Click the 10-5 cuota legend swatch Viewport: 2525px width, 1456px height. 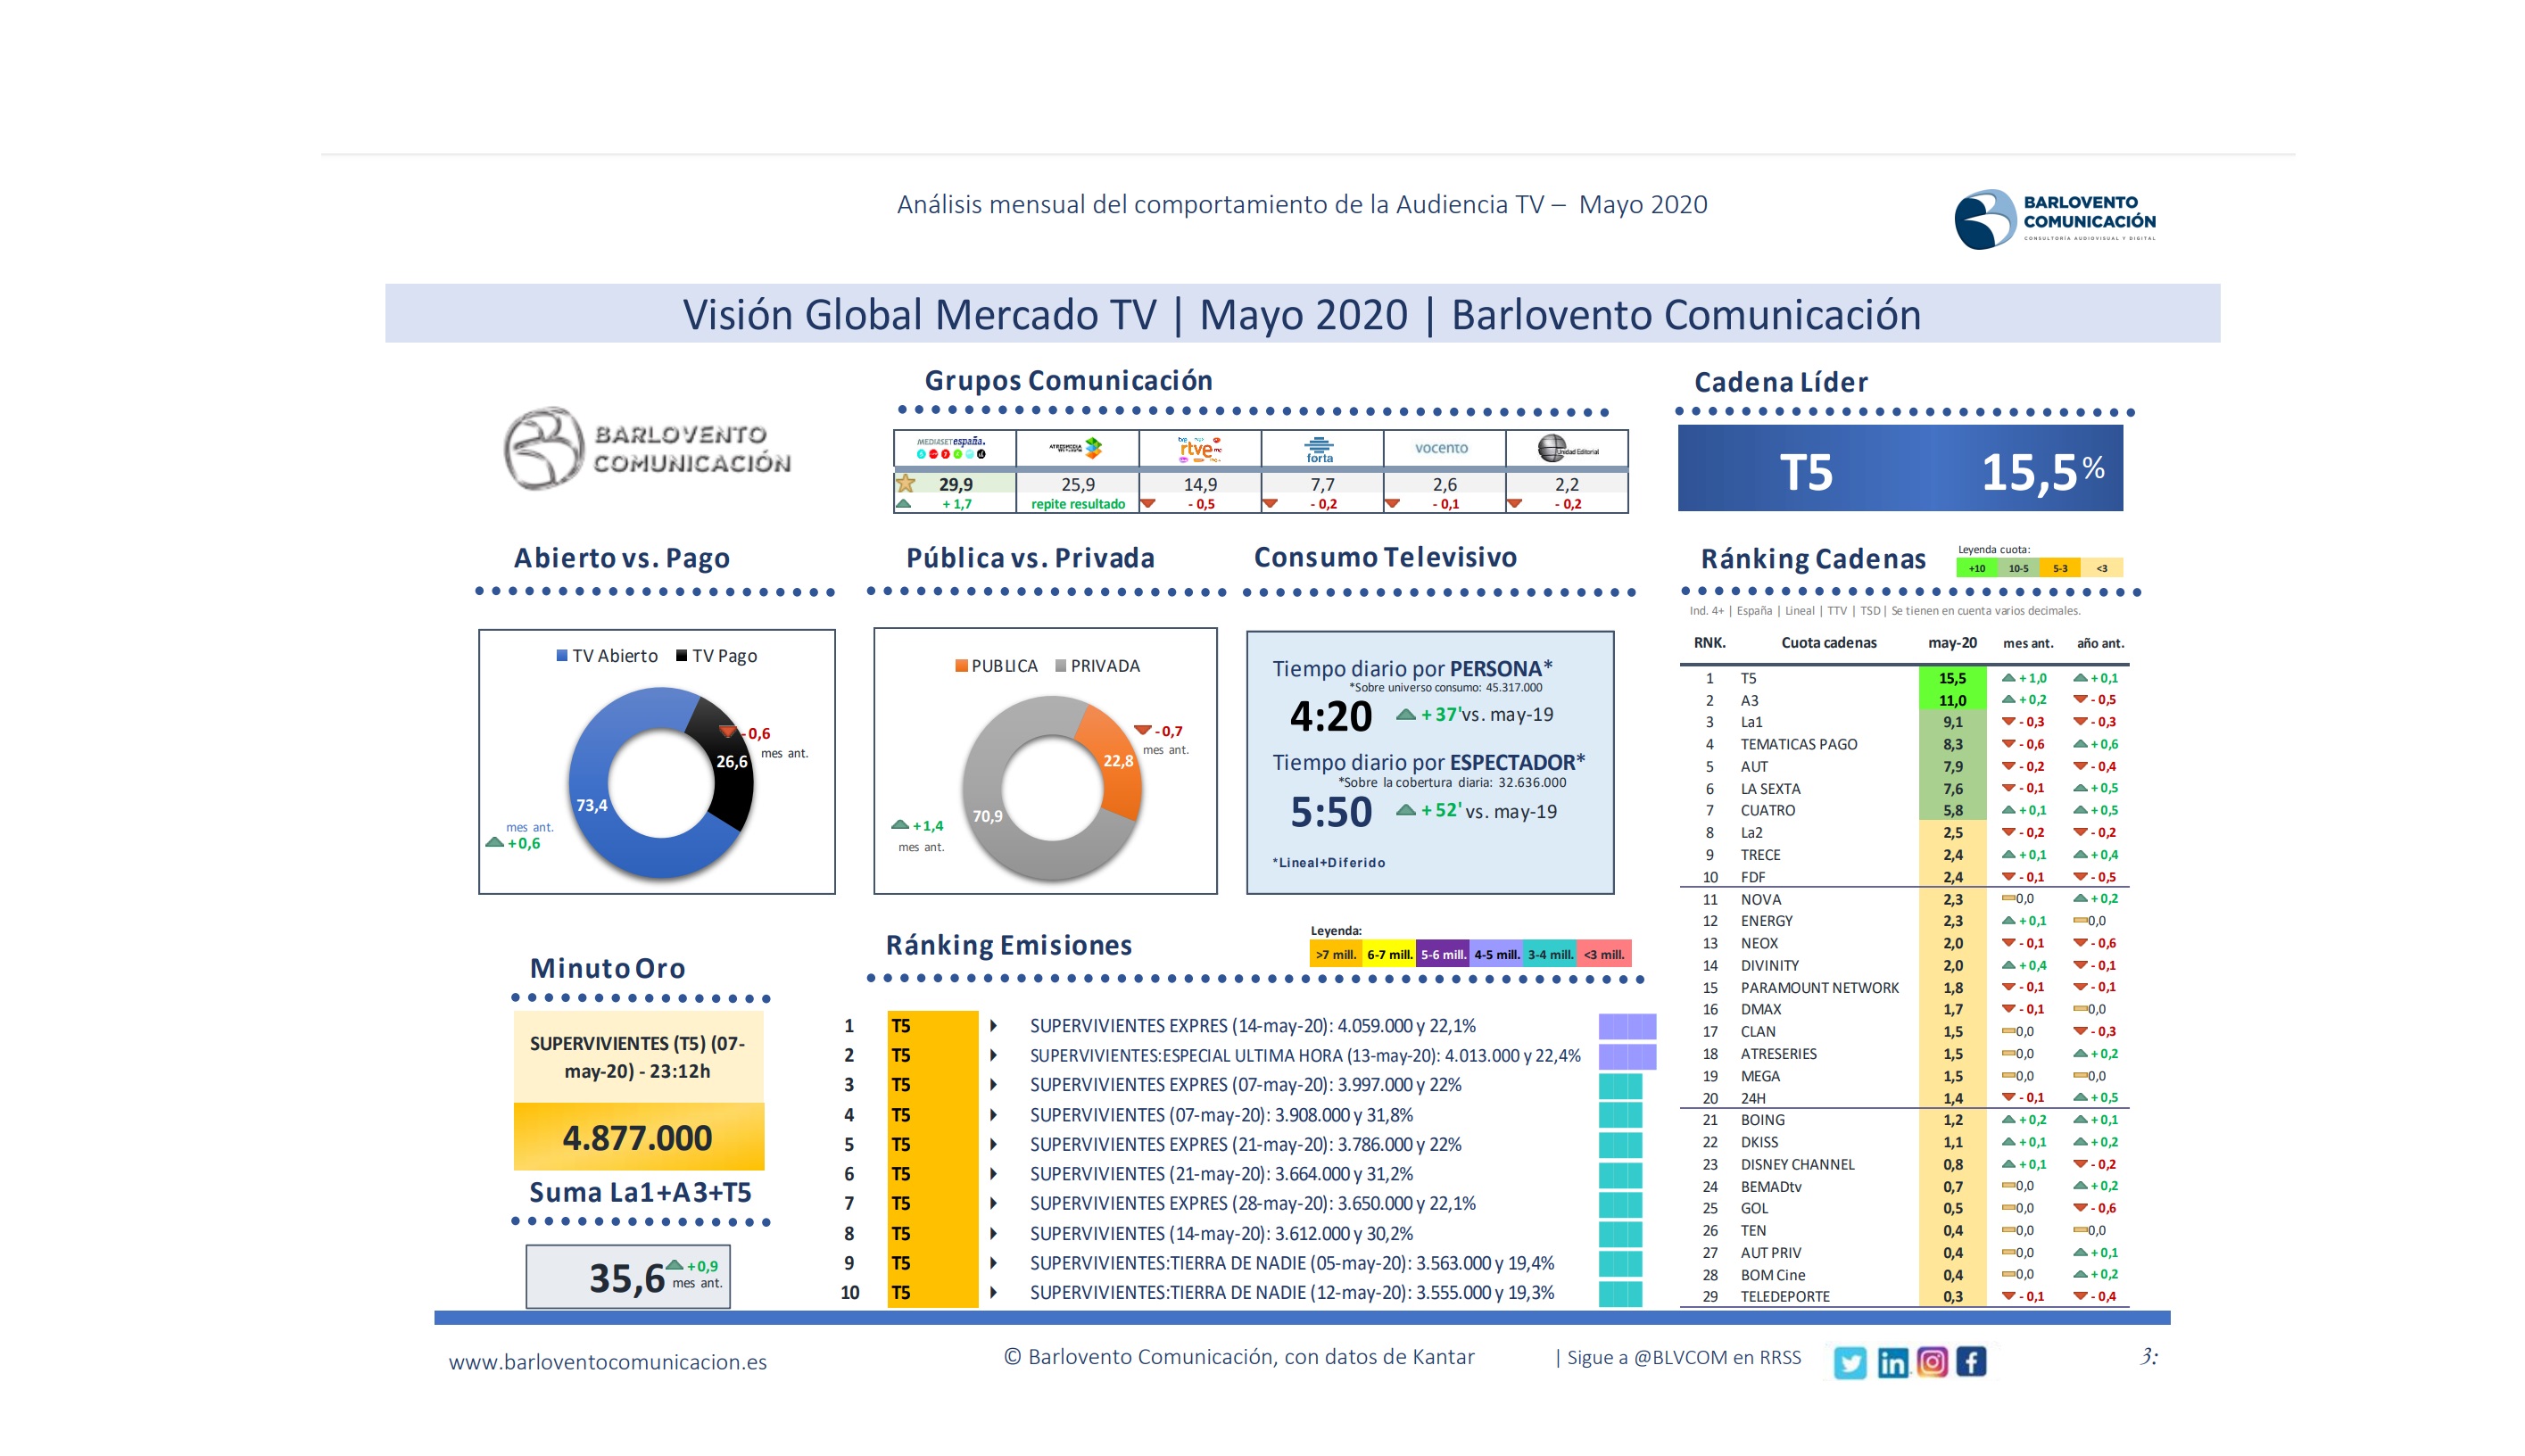pyautogui.click(x=2018, y=568)
